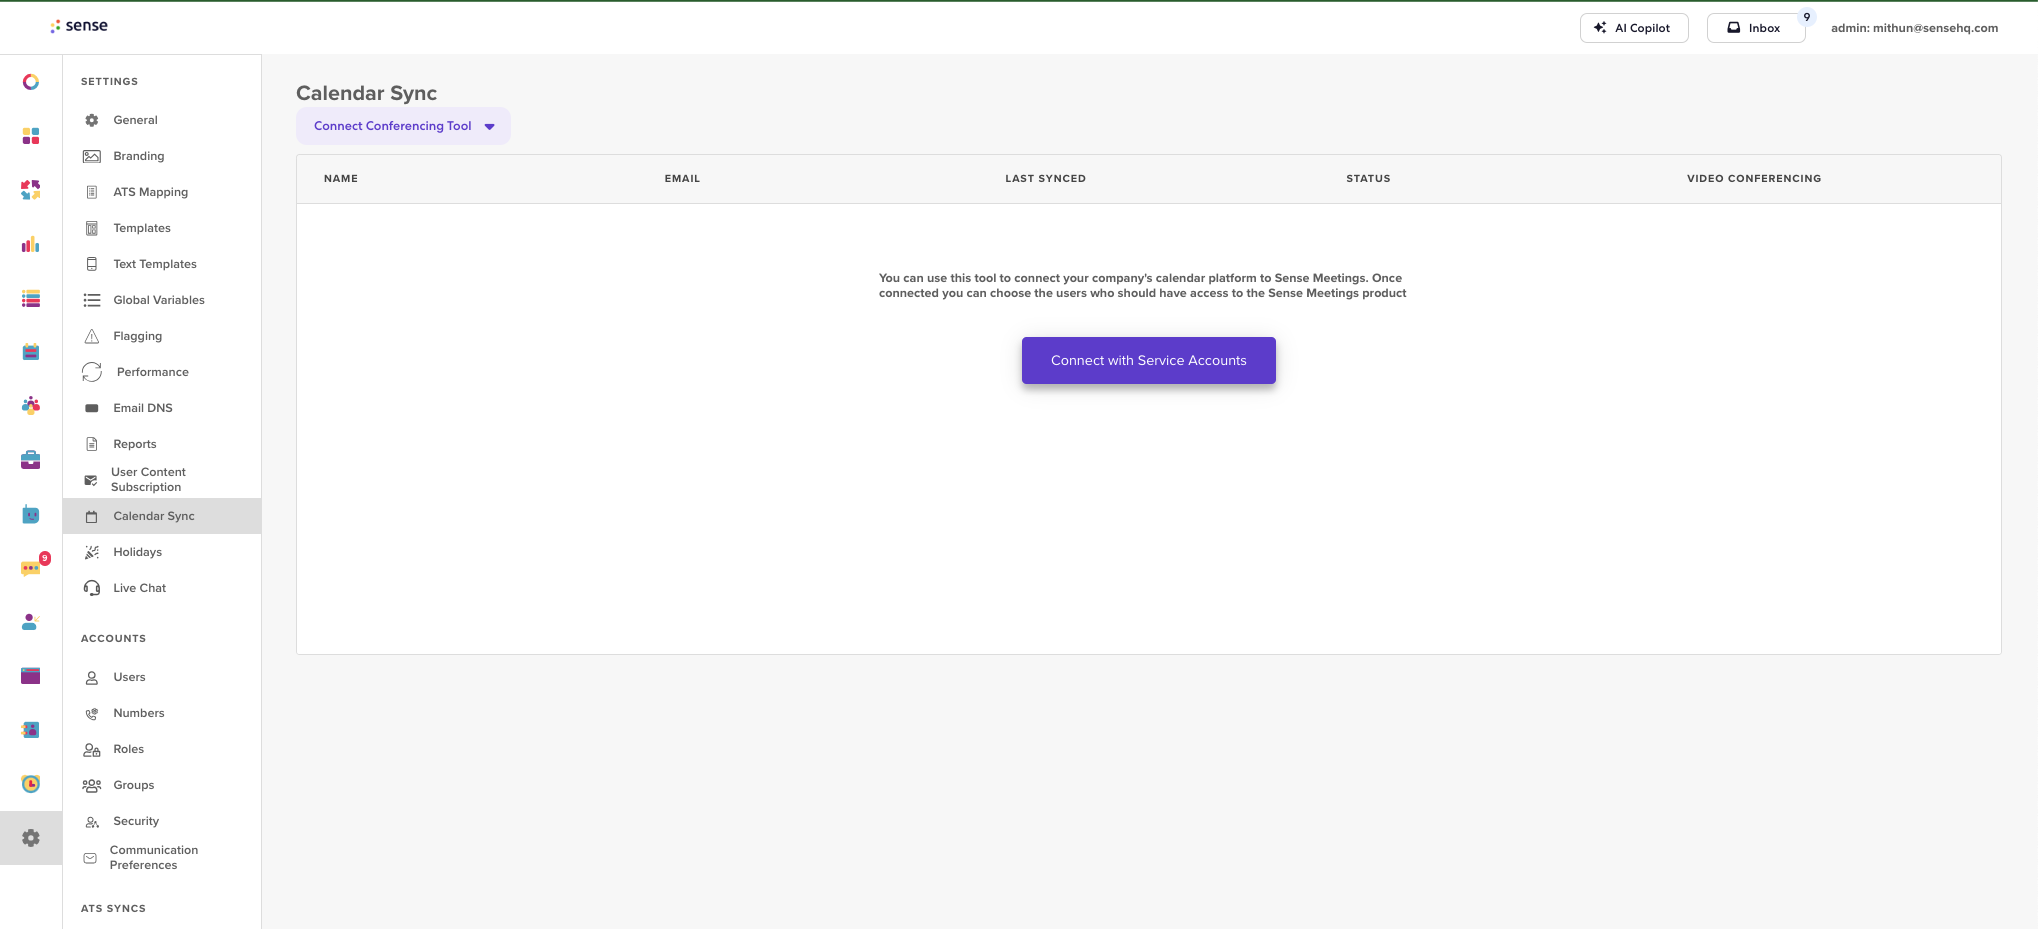The width and height of the screenshot is (2038, 929).
Task: Expand the Connect Conferencing Tool dropdown
Action: point(403,126)
